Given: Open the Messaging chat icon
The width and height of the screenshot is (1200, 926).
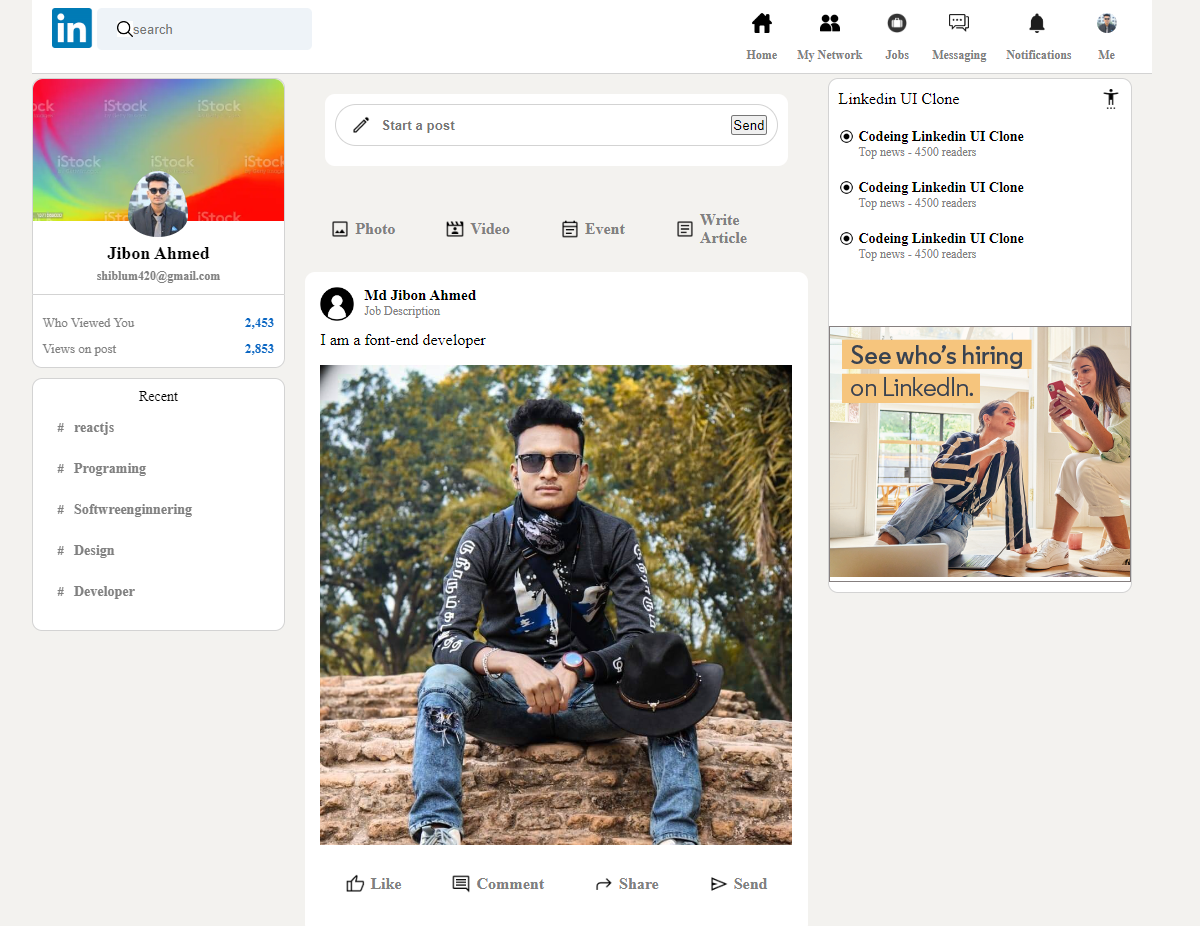Looking at the screenshot, I should [x=959, y=23].
